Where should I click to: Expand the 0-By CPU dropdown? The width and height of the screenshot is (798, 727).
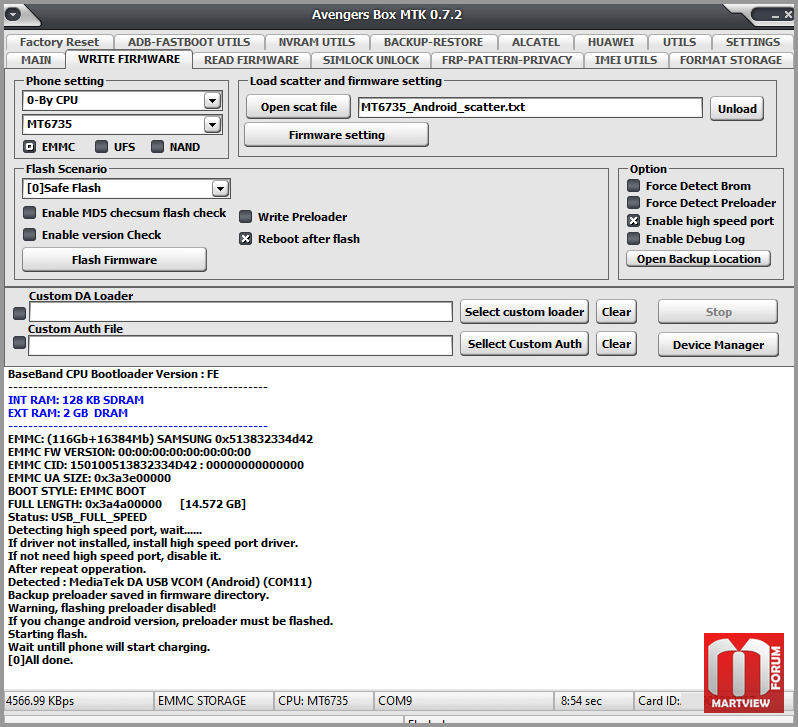coord(212,100)
